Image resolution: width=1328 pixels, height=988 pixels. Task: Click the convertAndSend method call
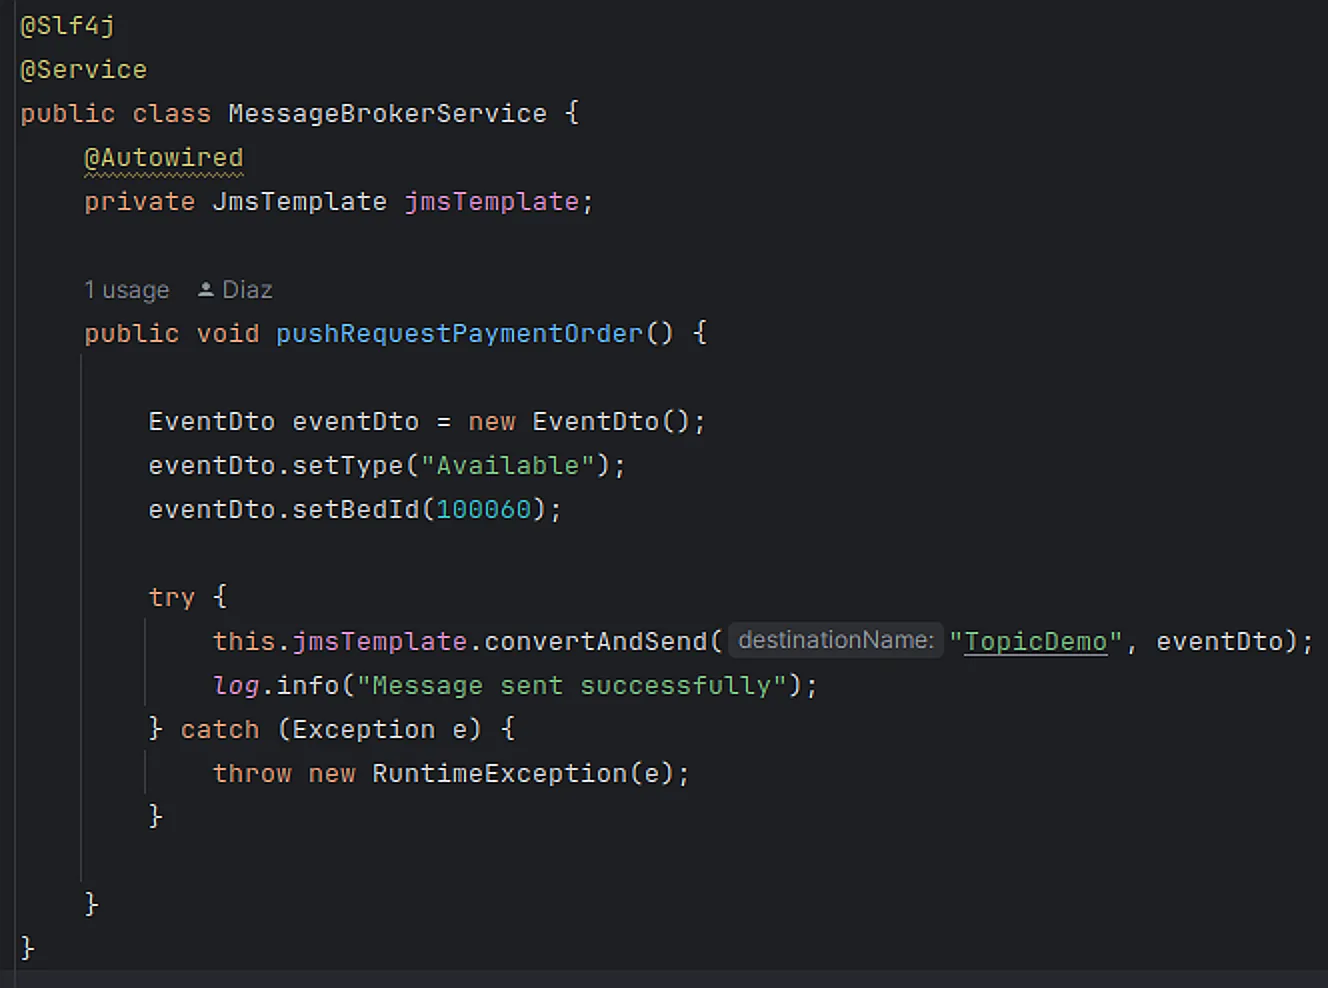point(595,642)
